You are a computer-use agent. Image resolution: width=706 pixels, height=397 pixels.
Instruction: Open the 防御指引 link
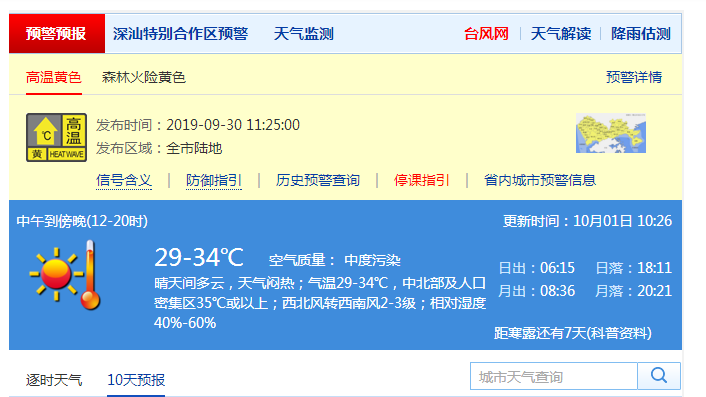(x=214, y=180)
